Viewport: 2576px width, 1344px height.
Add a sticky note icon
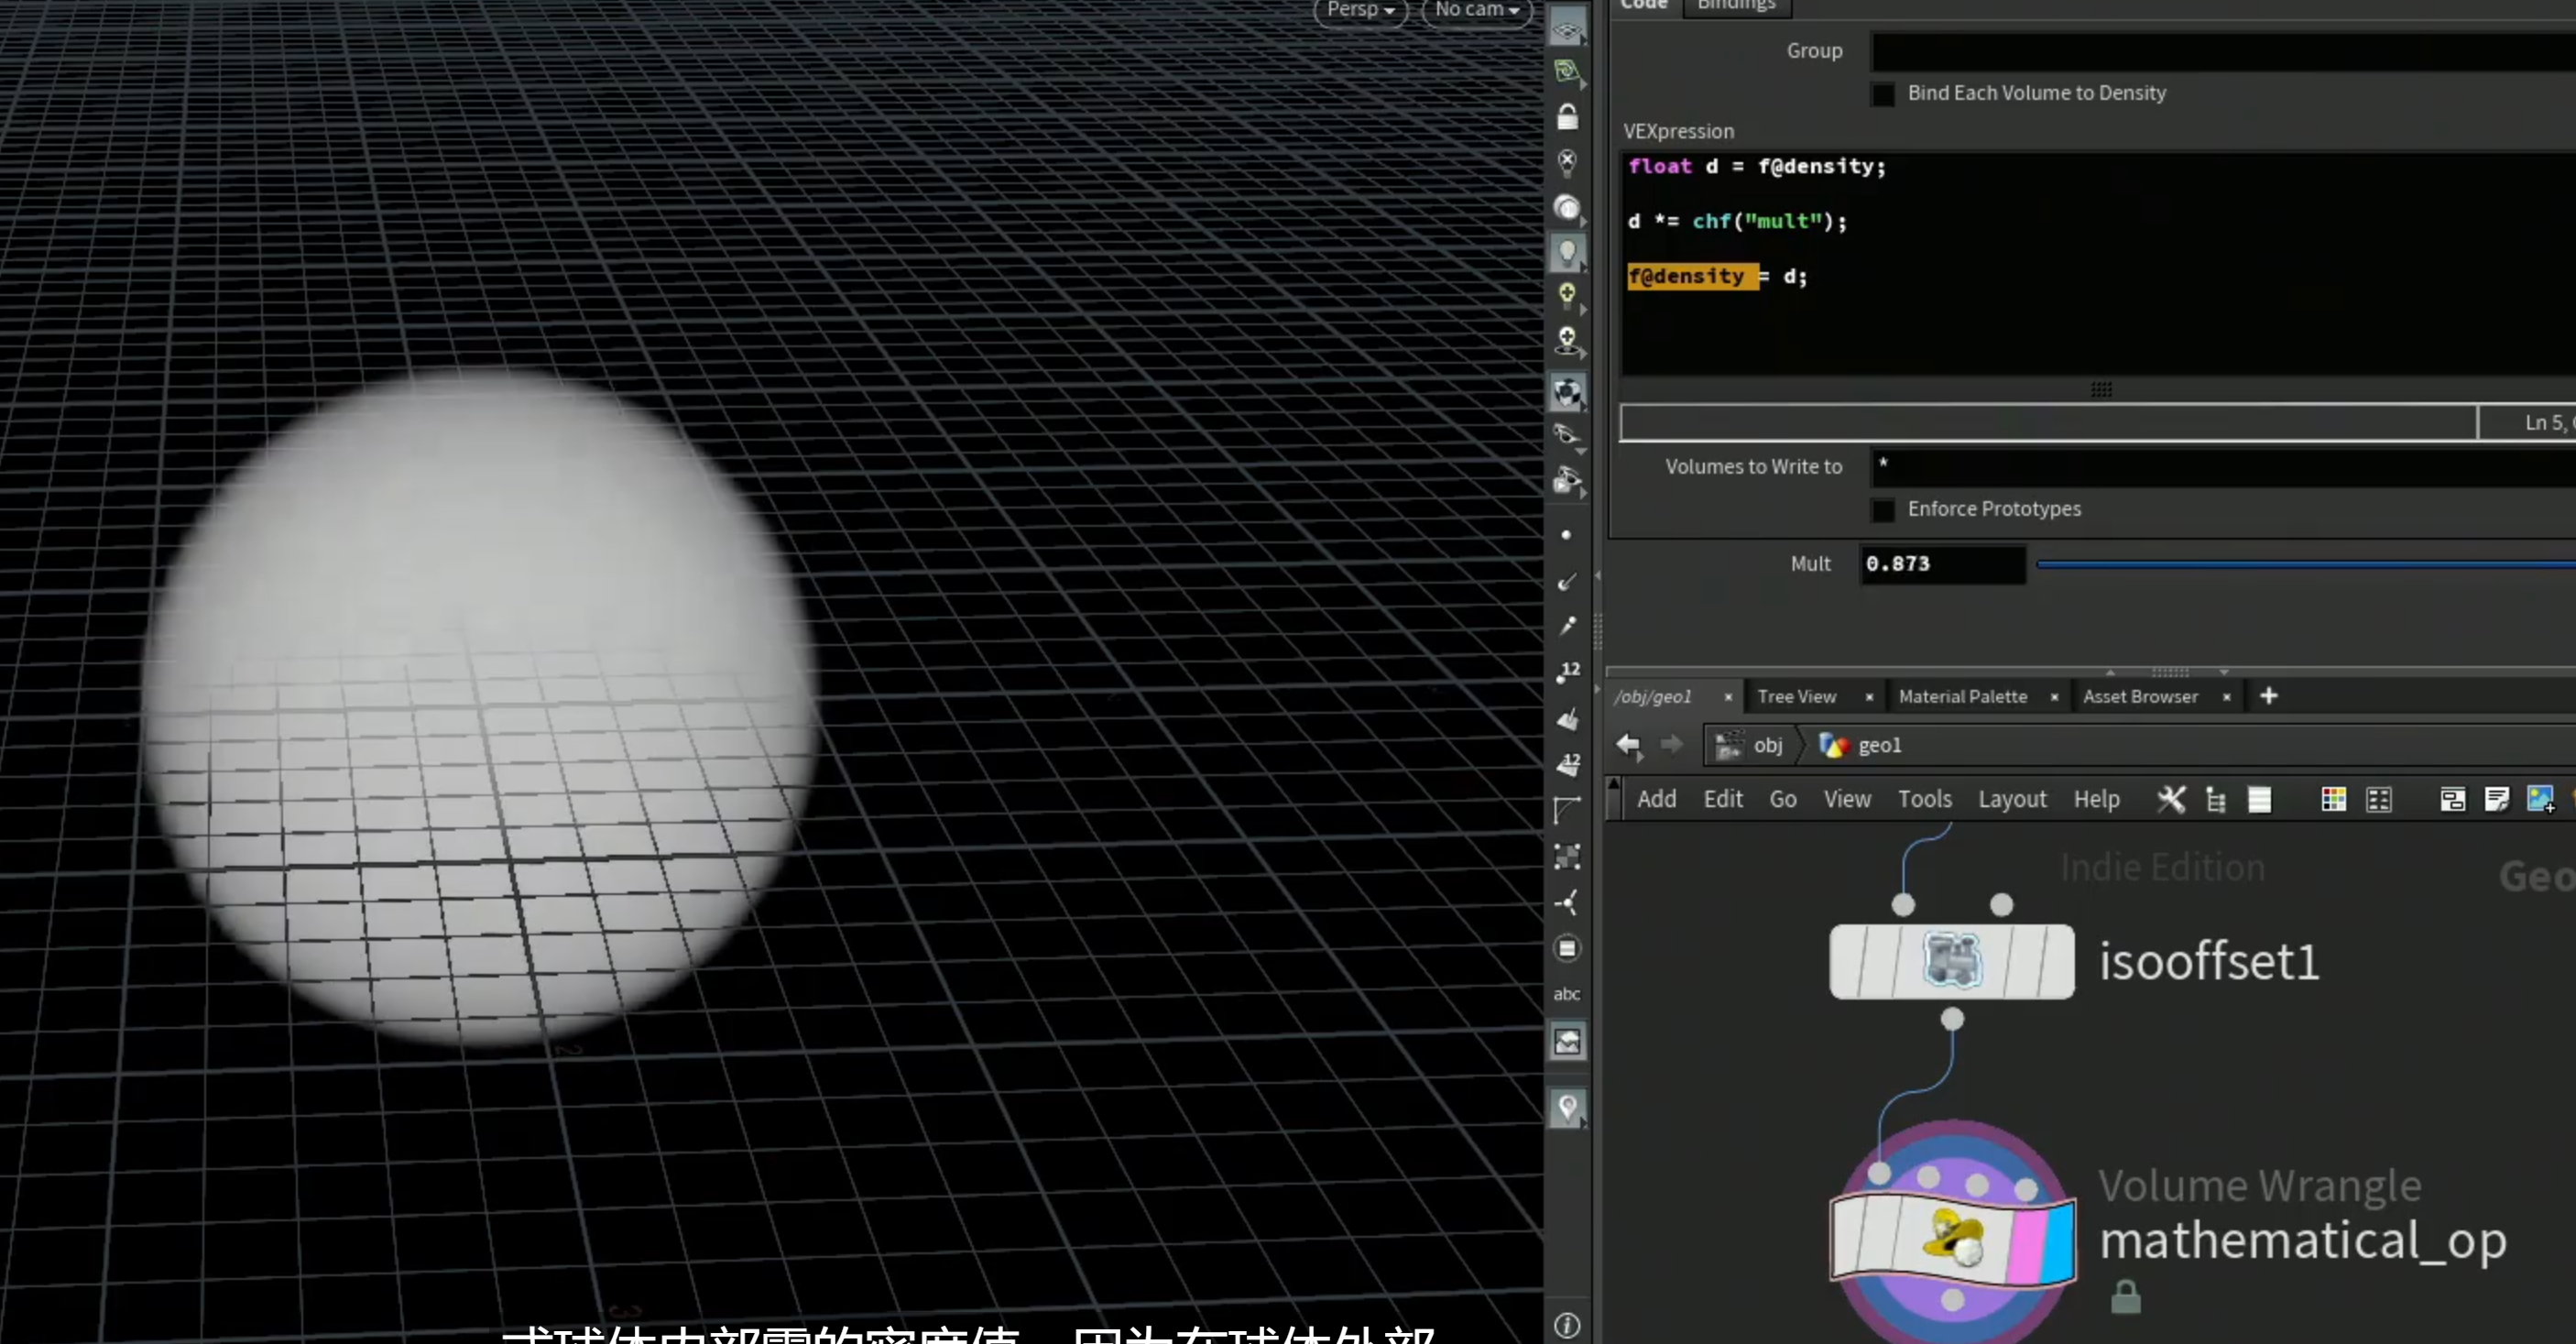(2497, 799)
